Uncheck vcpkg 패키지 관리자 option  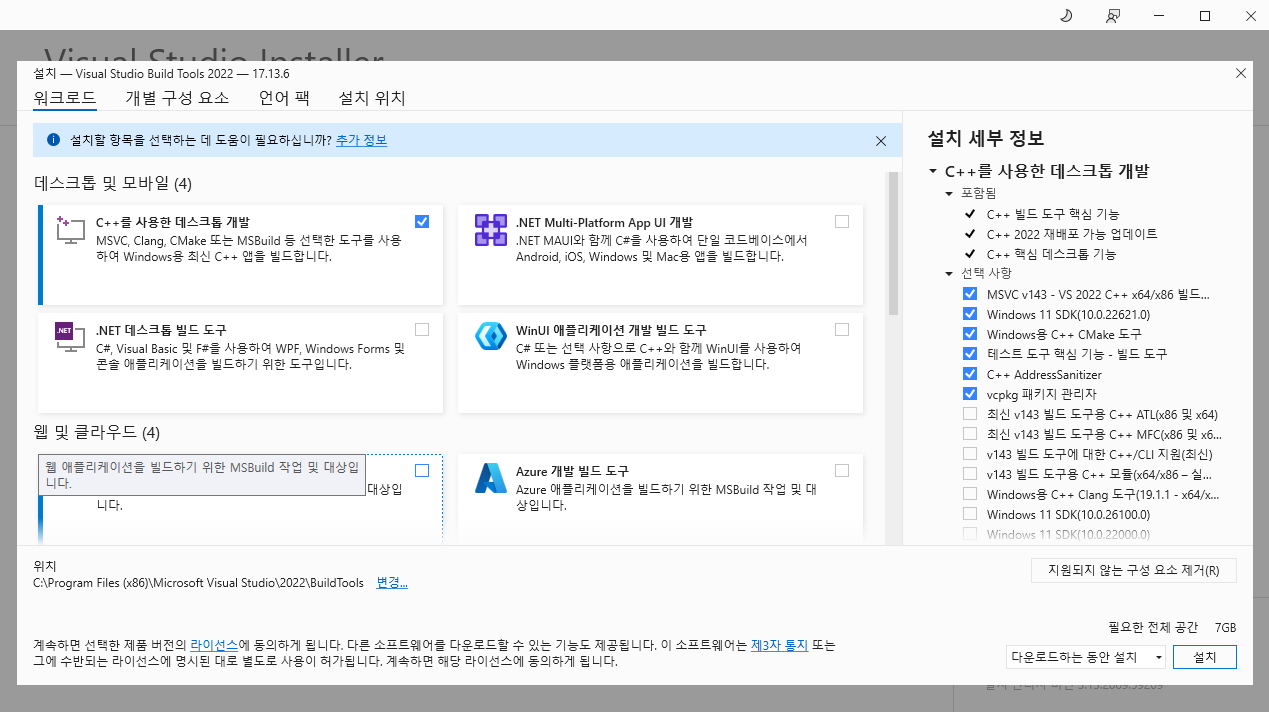tap(970, 394)
